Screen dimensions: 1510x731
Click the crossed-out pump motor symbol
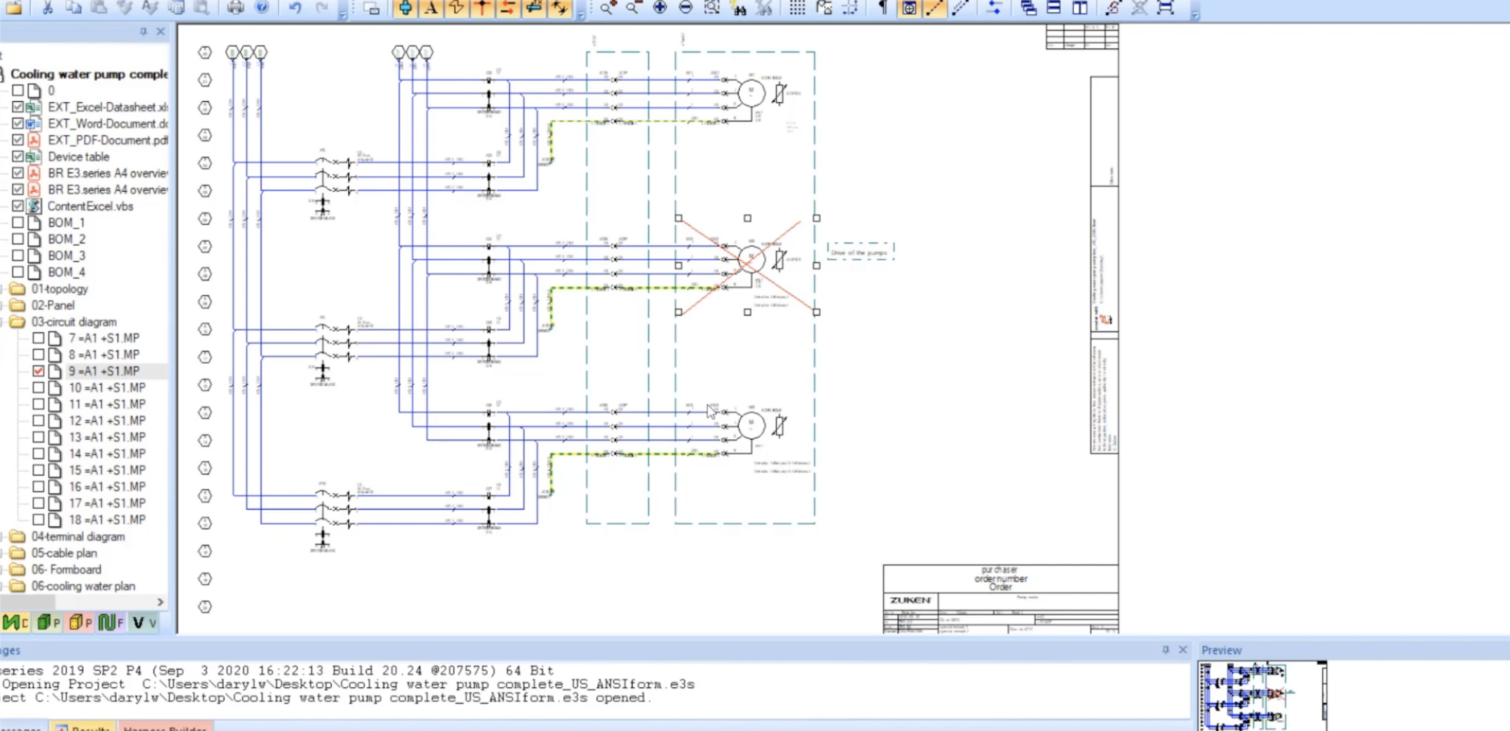[x=751, y=260]
